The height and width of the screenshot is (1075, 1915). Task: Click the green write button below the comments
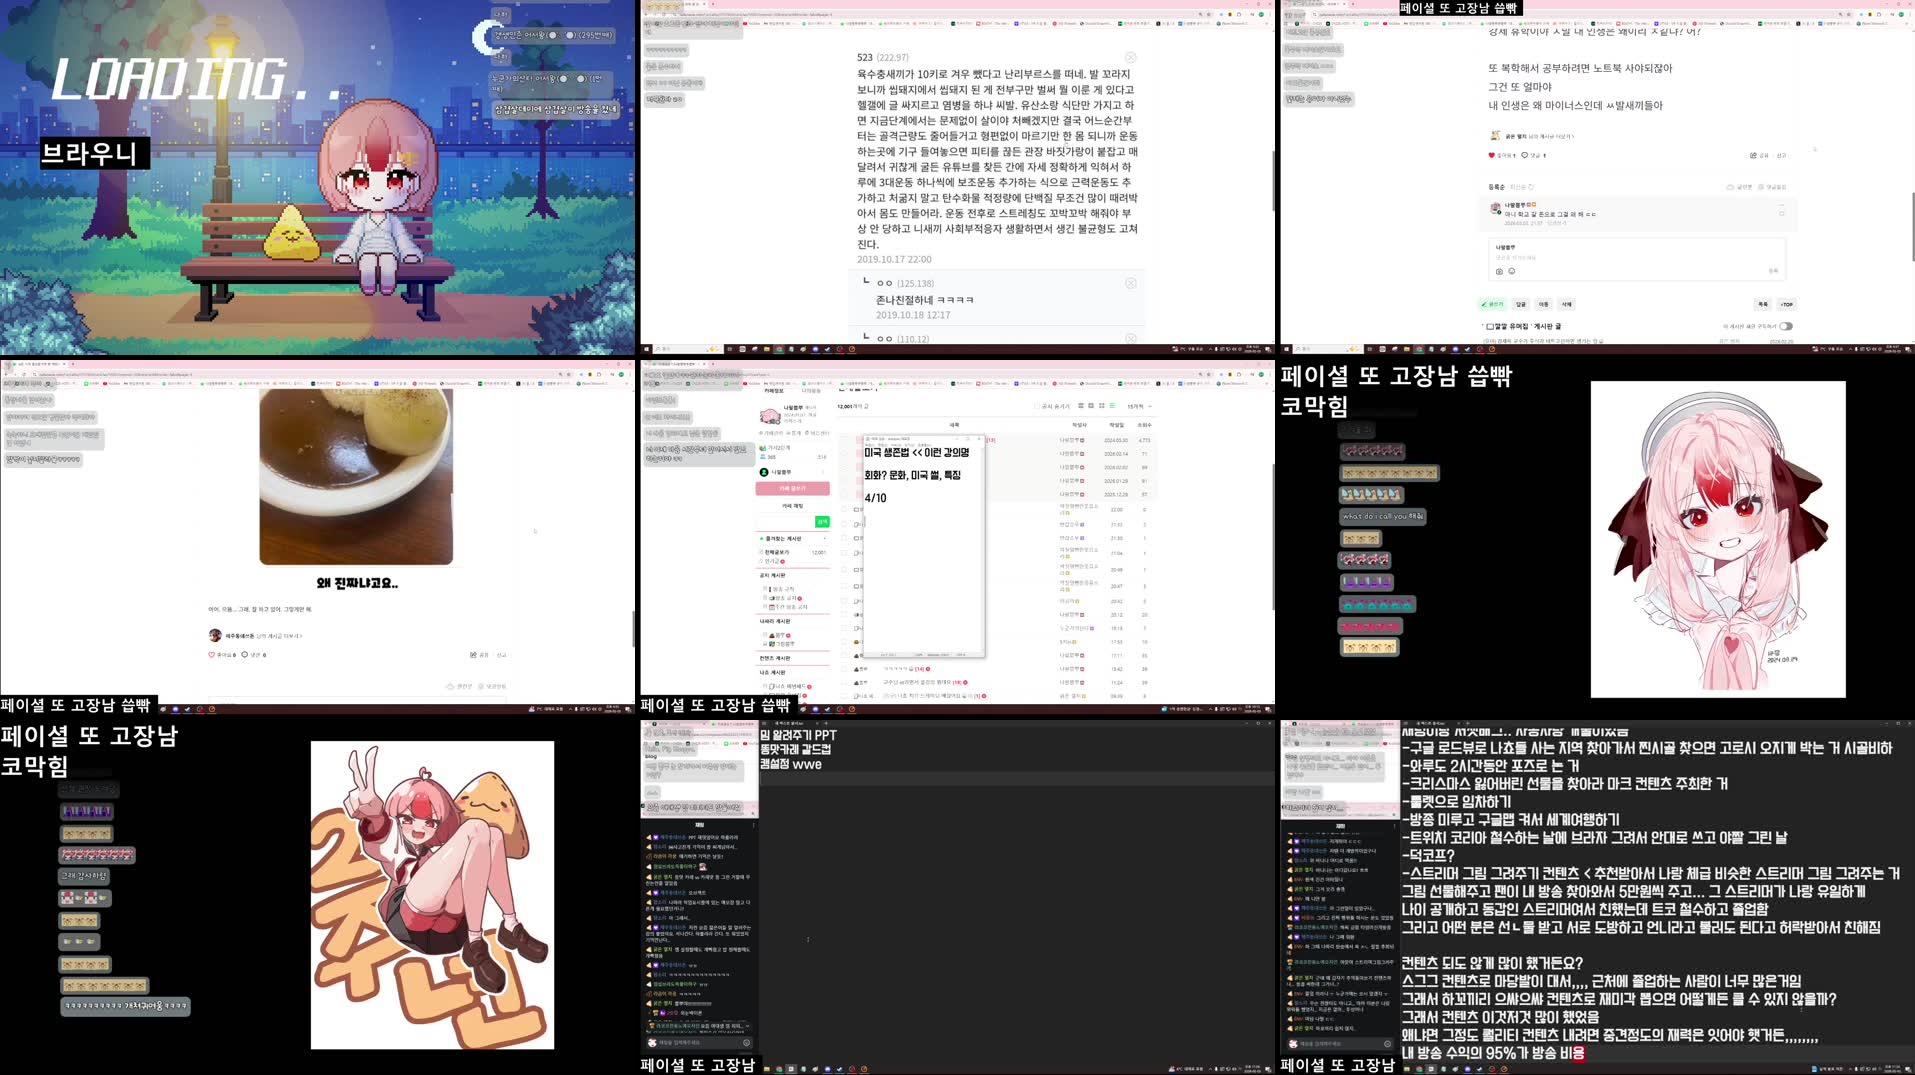point(1492,304)
